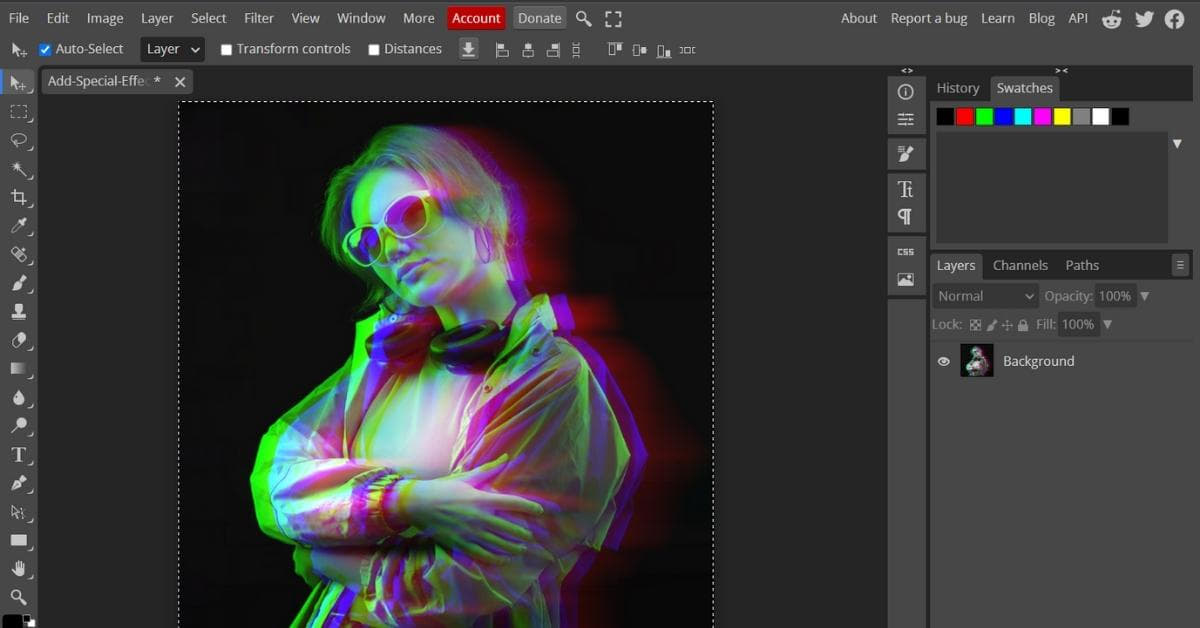
Task: Toggle lock pixels brush icon
Action: [x=992, y=325]
